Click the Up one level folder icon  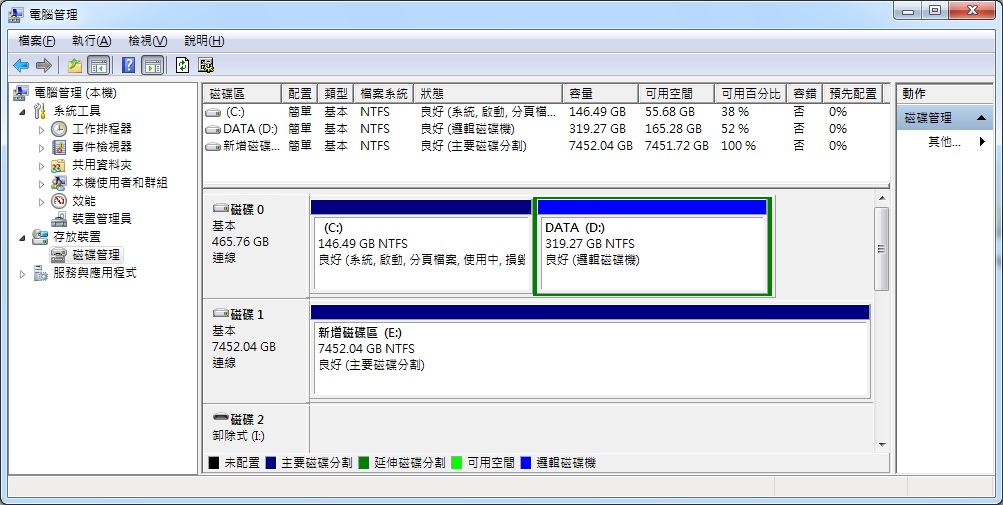[x=75, y=65]
